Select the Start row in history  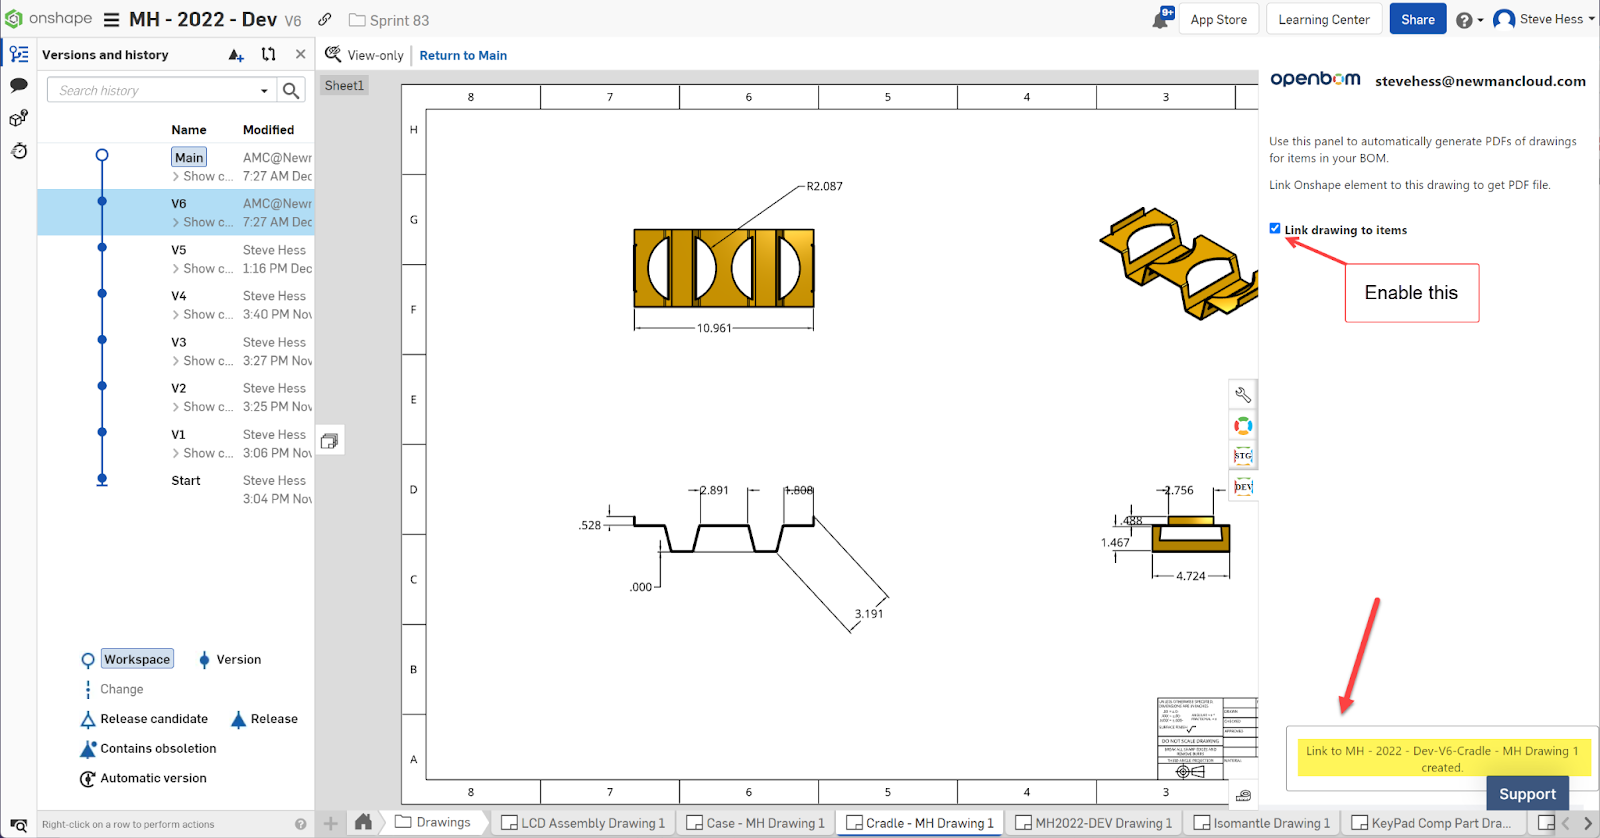[x=176, y=489]
